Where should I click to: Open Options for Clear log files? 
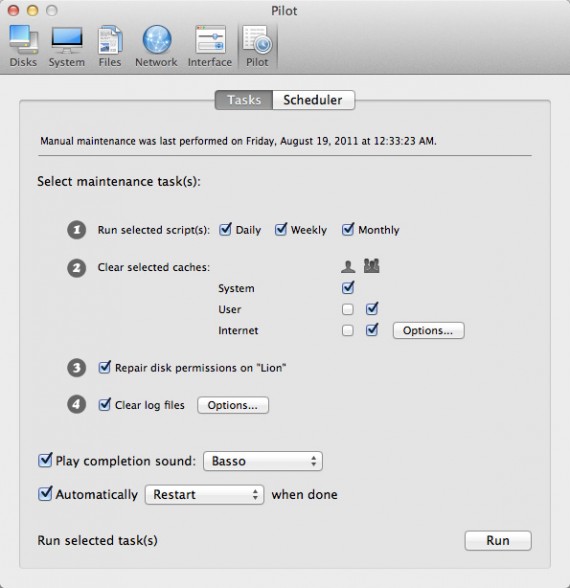click(233, 405)
